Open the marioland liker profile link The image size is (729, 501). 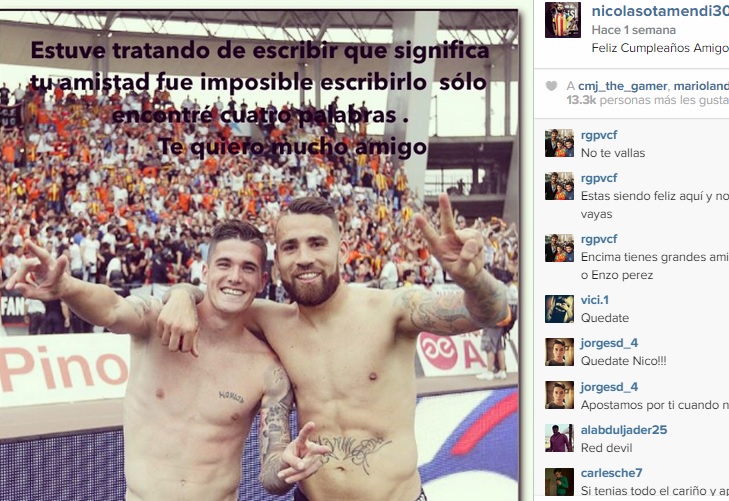(701, 86)
